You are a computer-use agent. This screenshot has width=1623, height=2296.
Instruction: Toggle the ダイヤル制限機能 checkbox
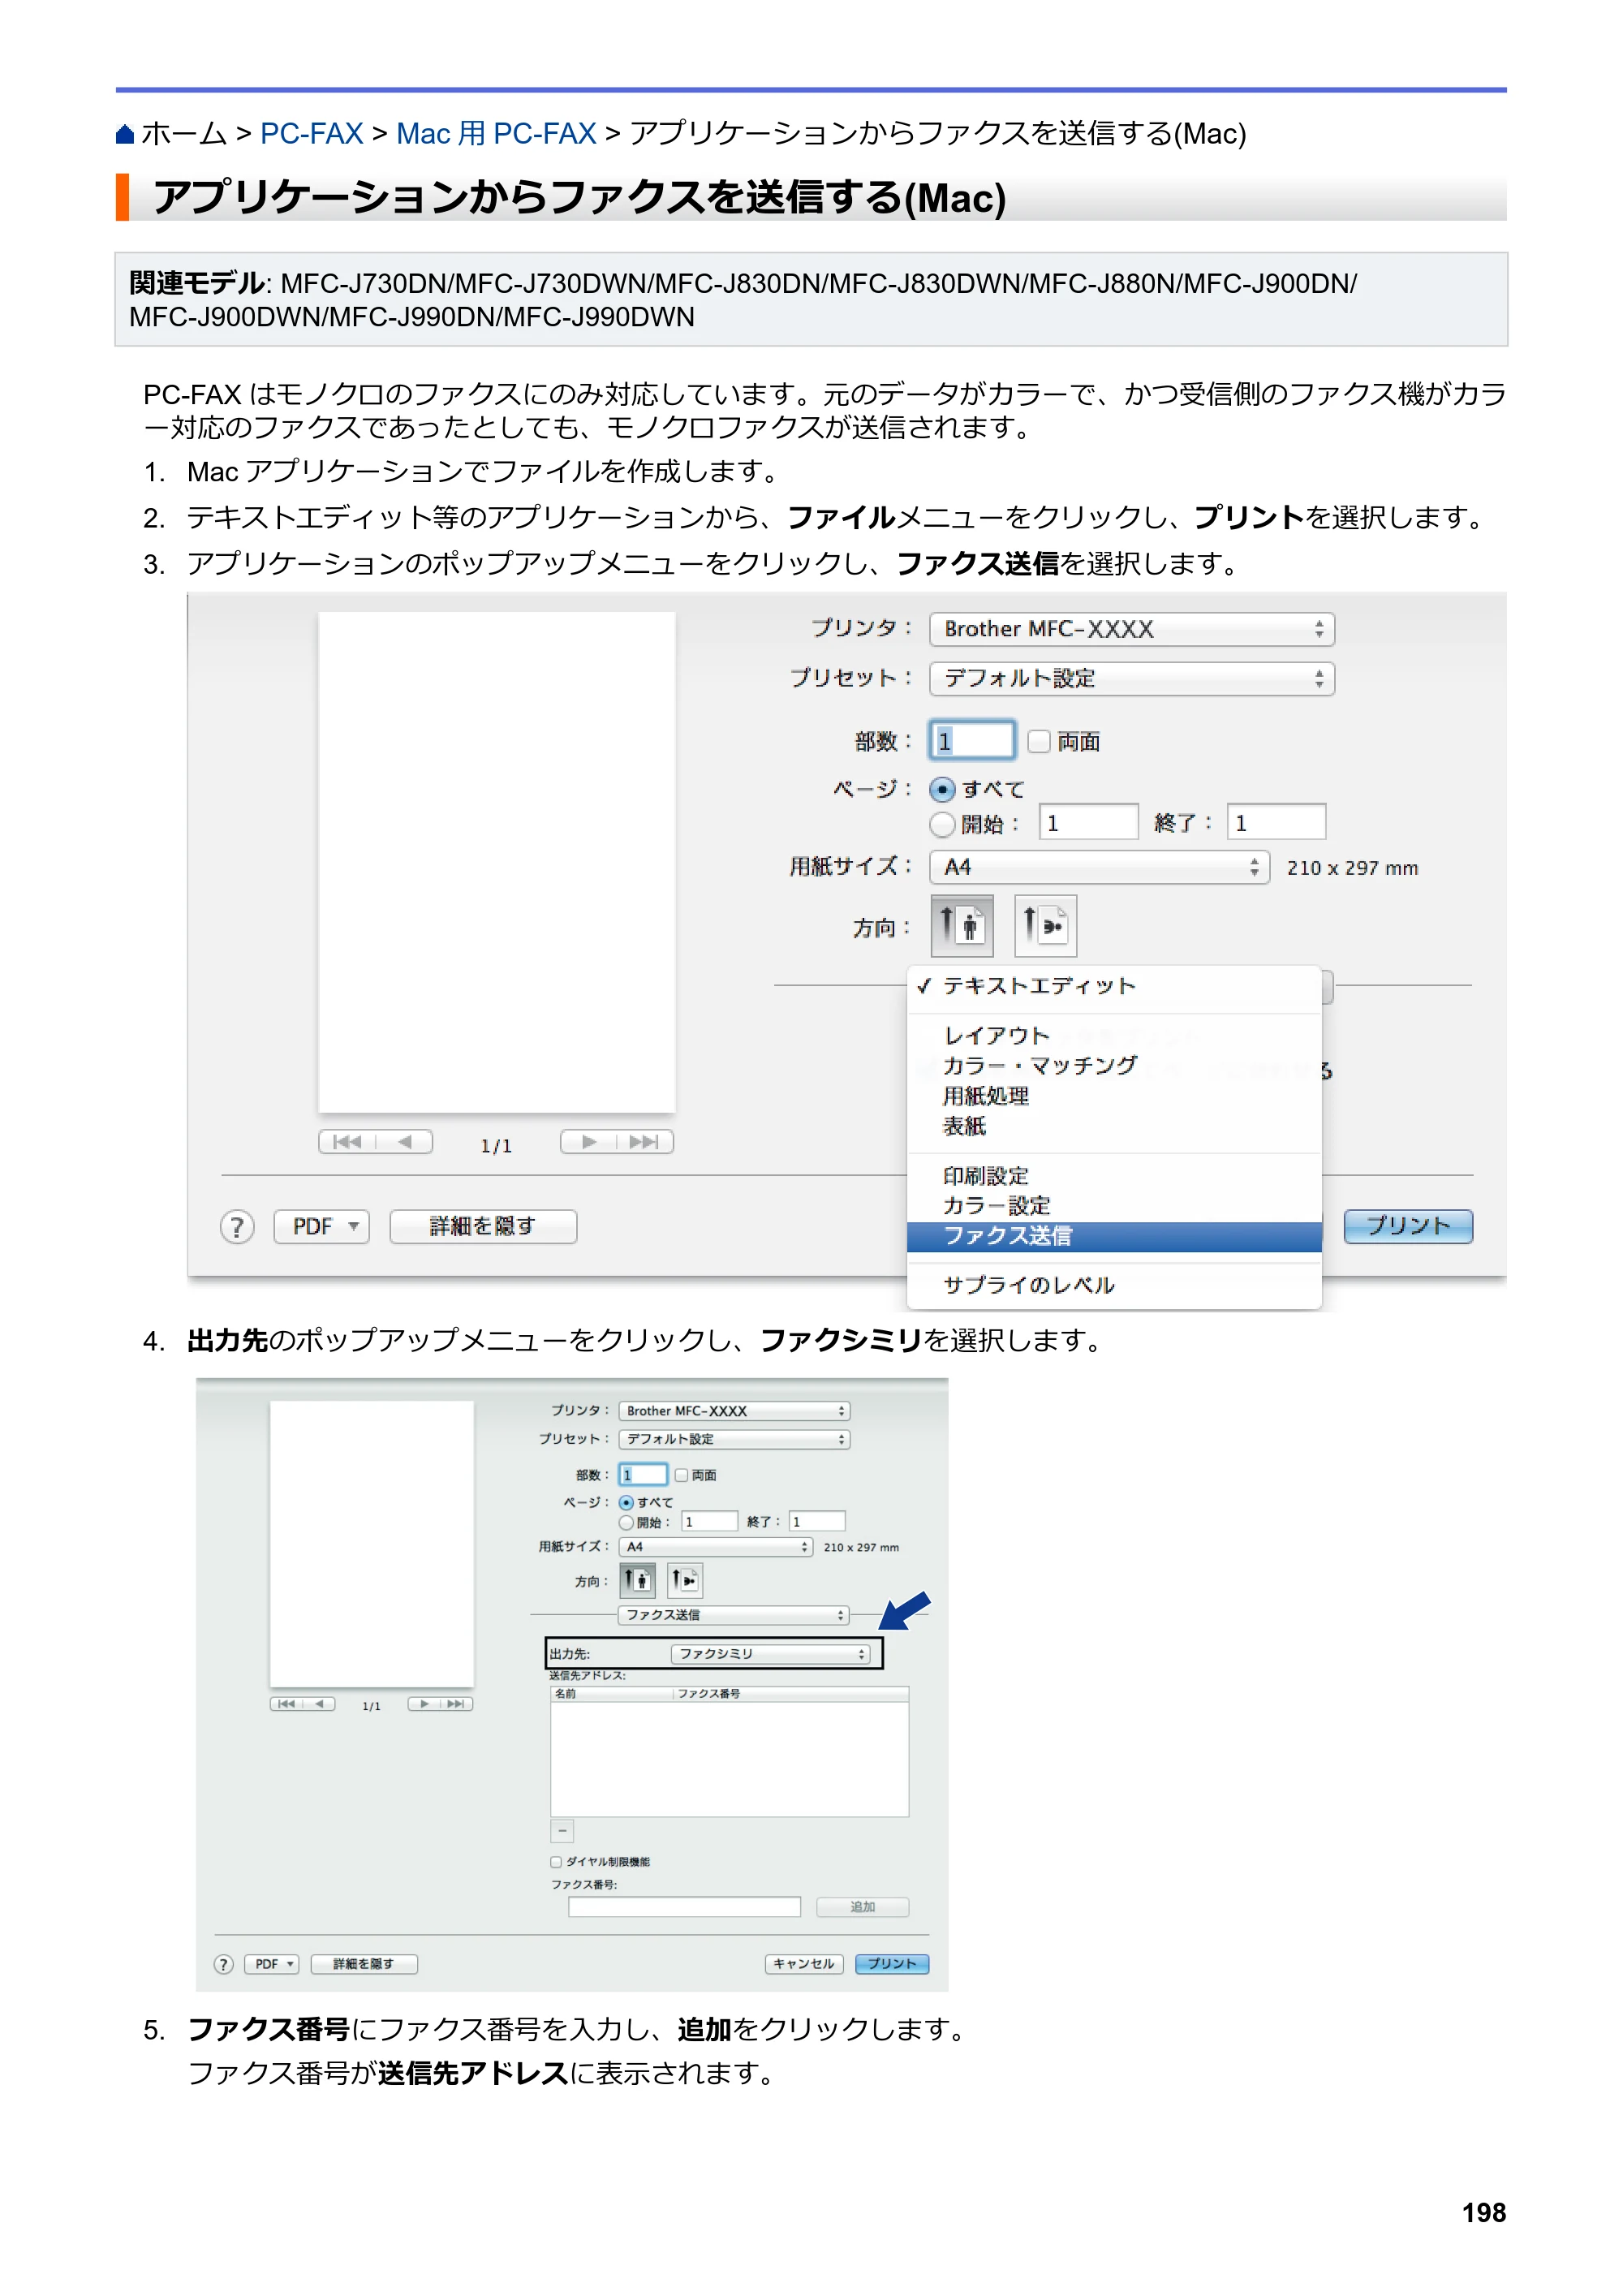(556, 1862)
